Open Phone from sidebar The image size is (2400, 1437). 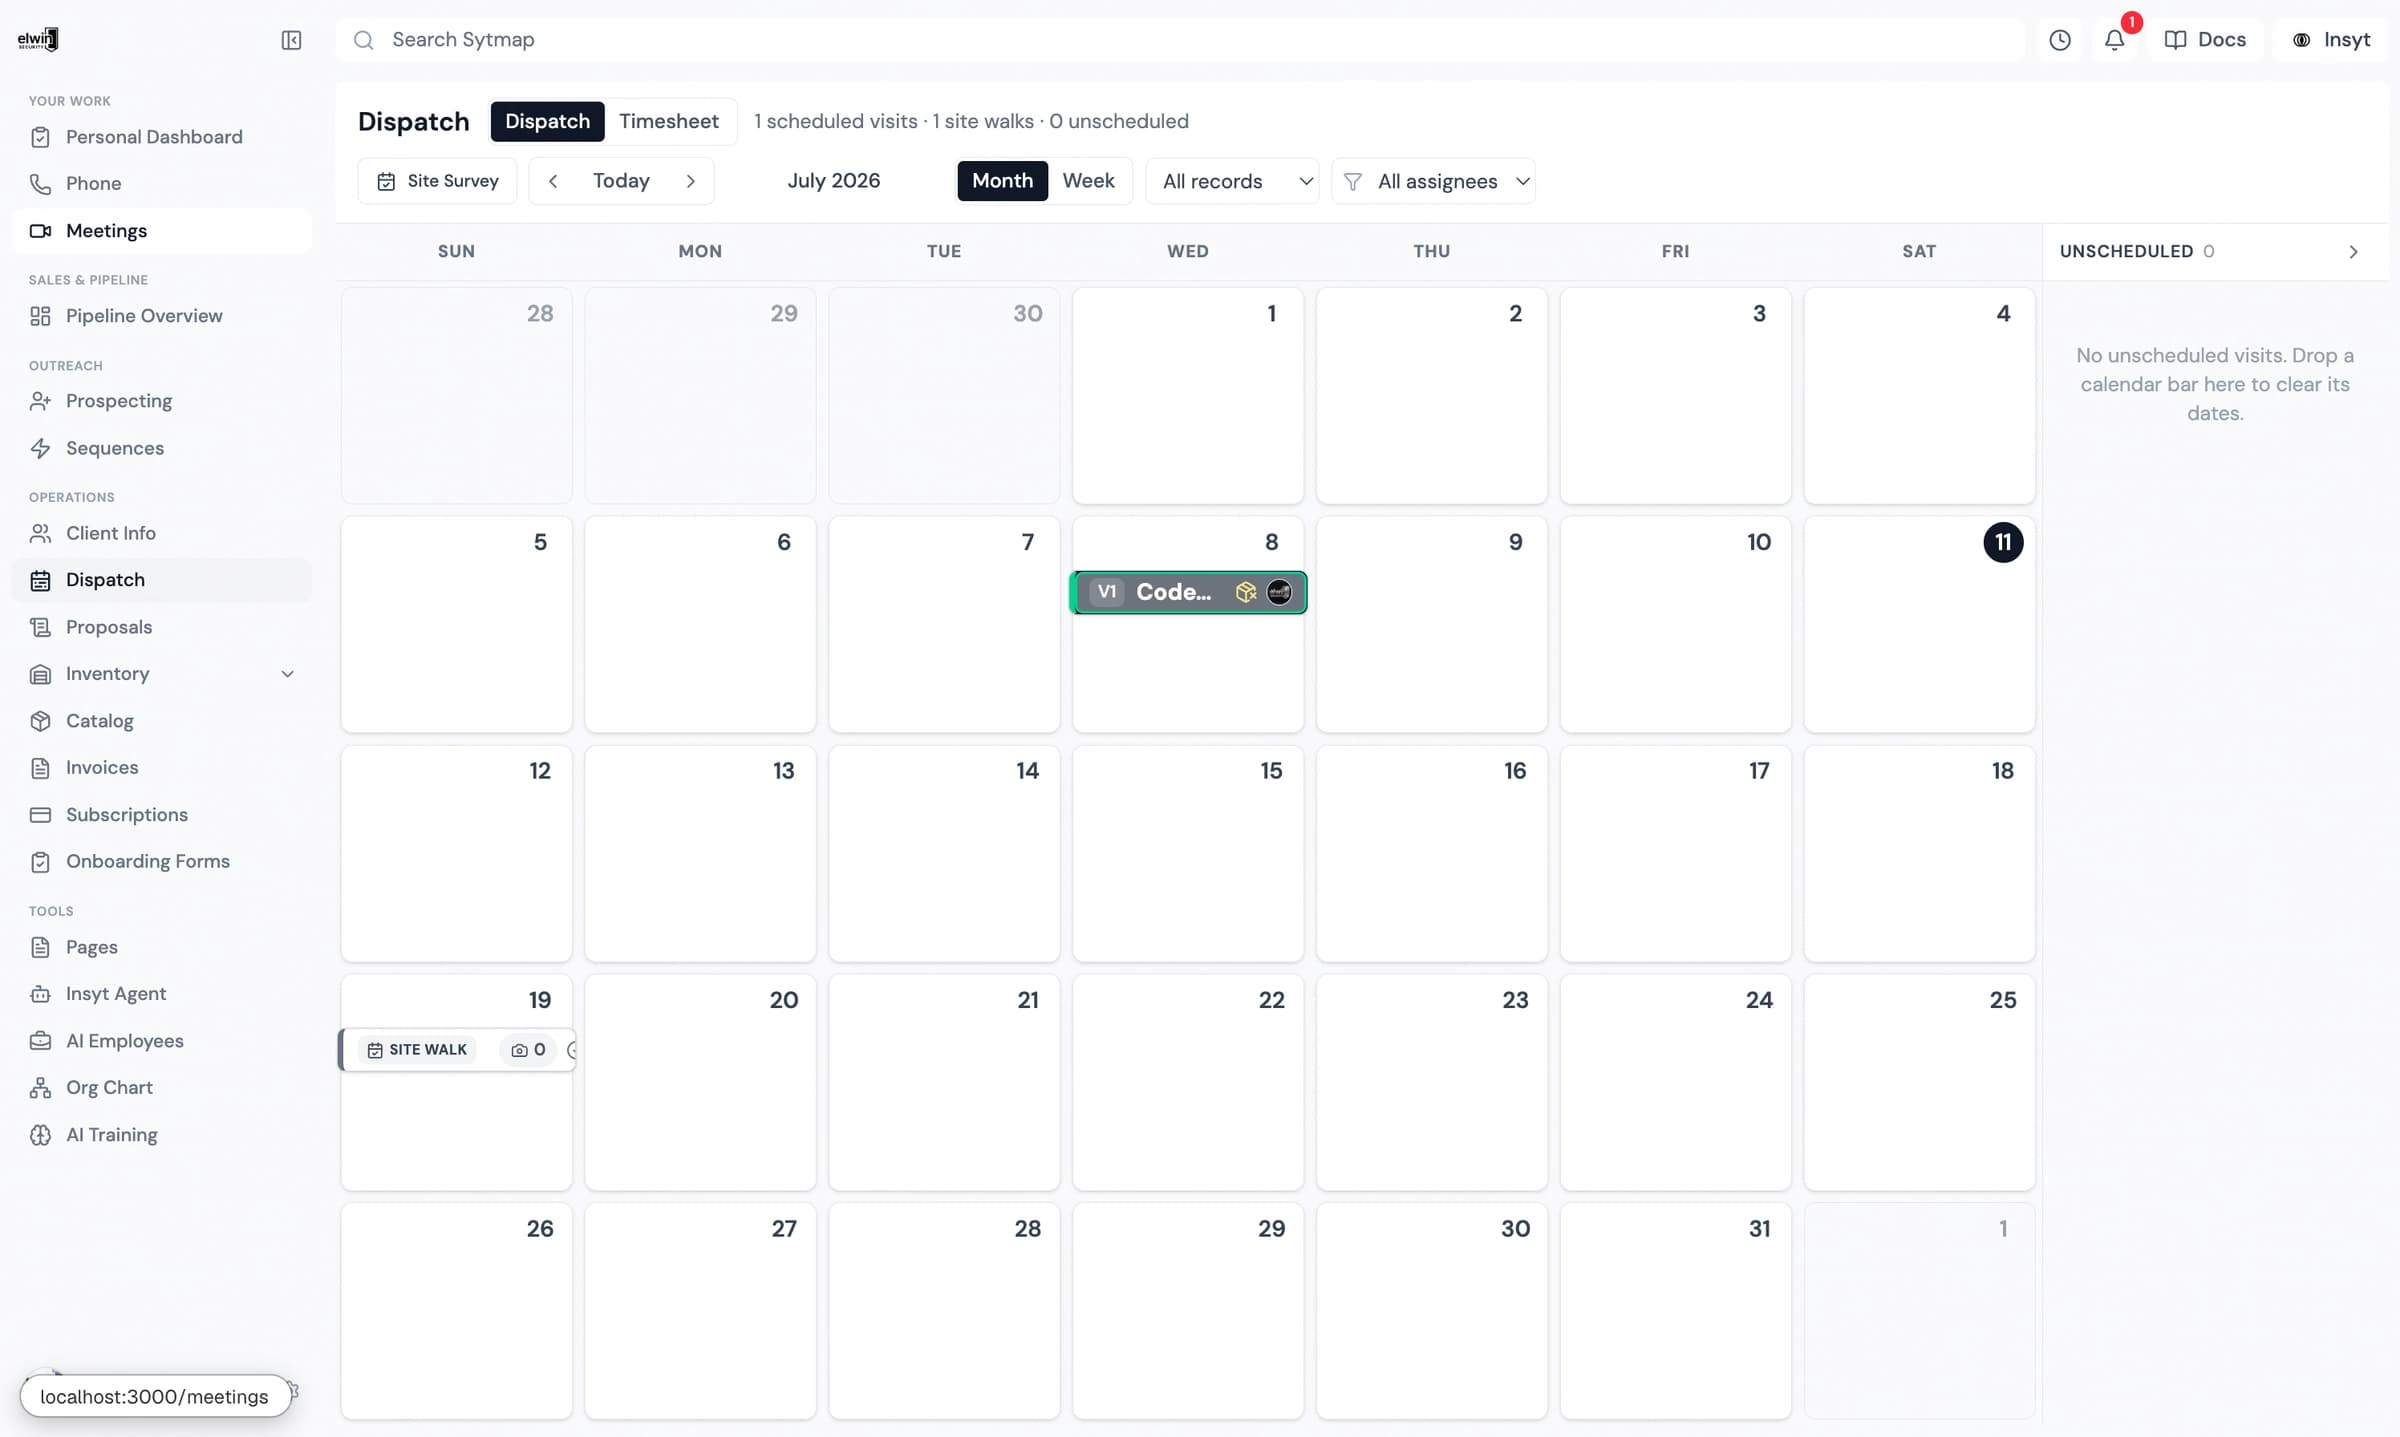coord(162,184)
